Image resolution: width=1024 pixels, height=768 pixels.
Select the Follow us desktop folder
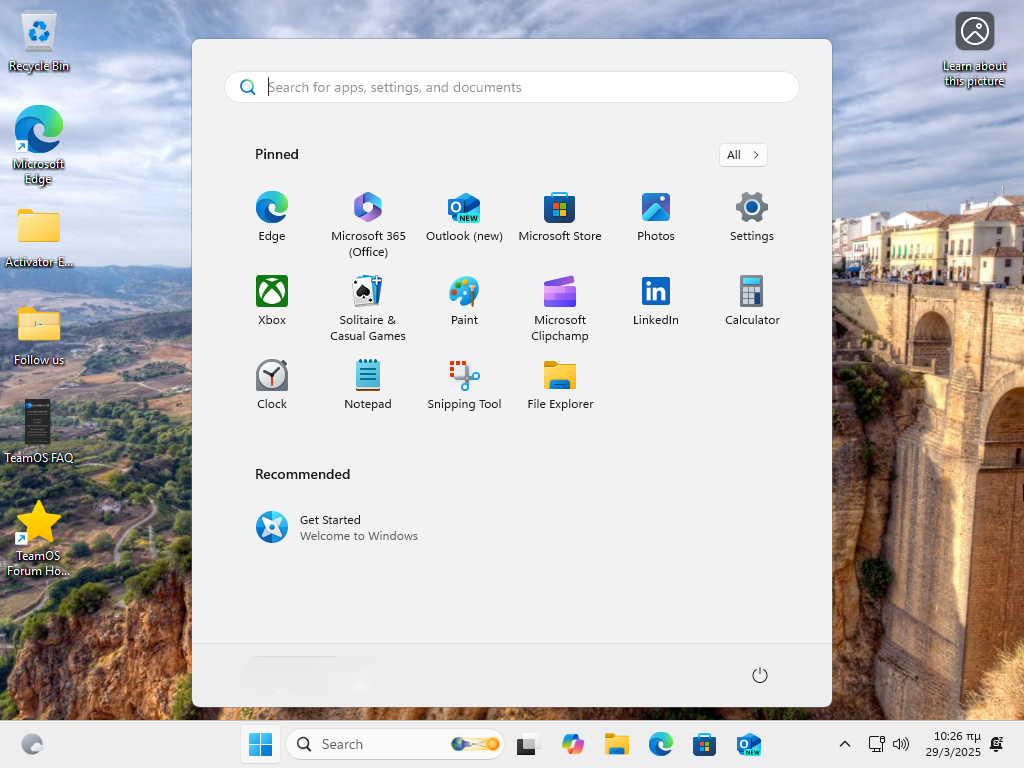point(39,336)
